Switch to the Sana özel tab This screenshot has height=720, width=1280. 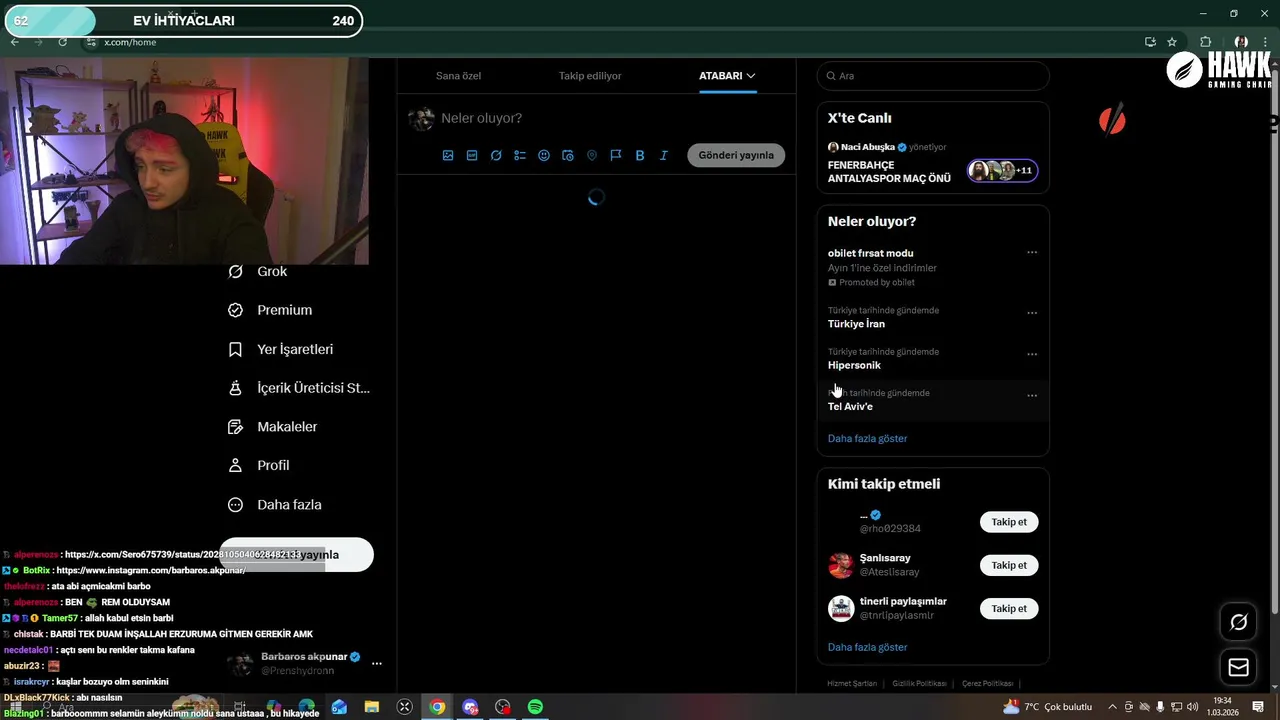[458, 76]
